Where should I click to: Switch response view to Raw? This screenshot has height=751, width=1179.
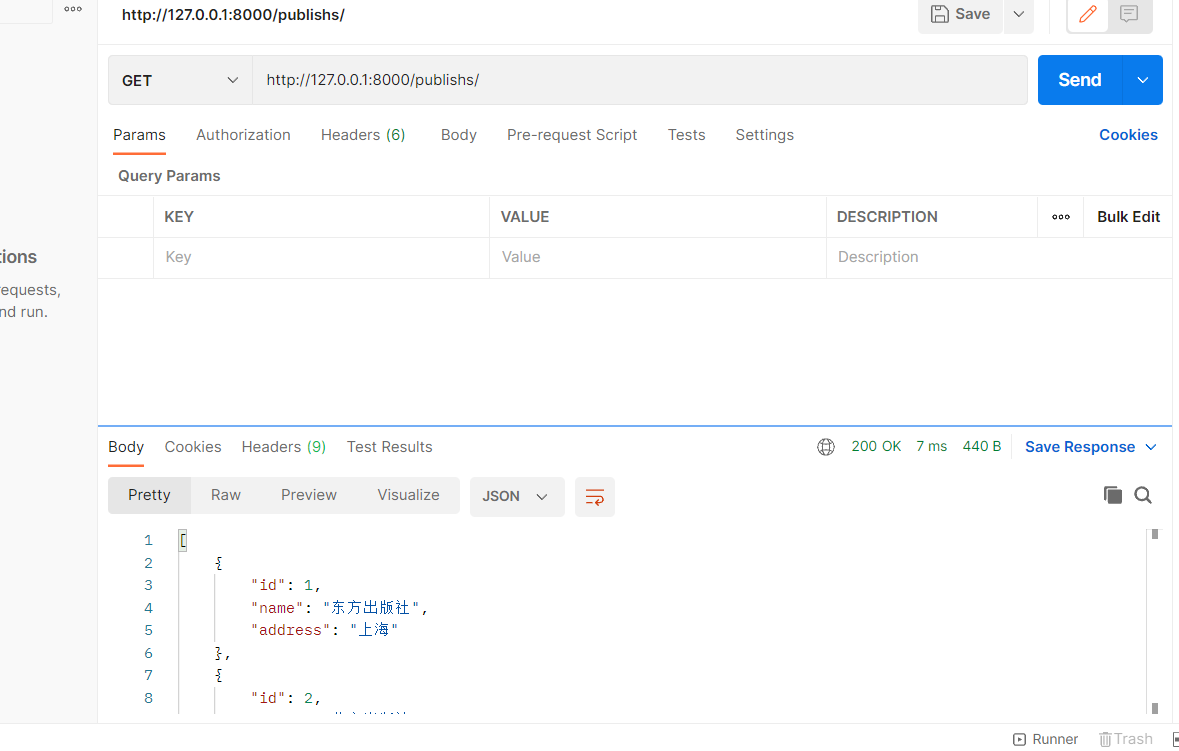(x=226, y=495)
